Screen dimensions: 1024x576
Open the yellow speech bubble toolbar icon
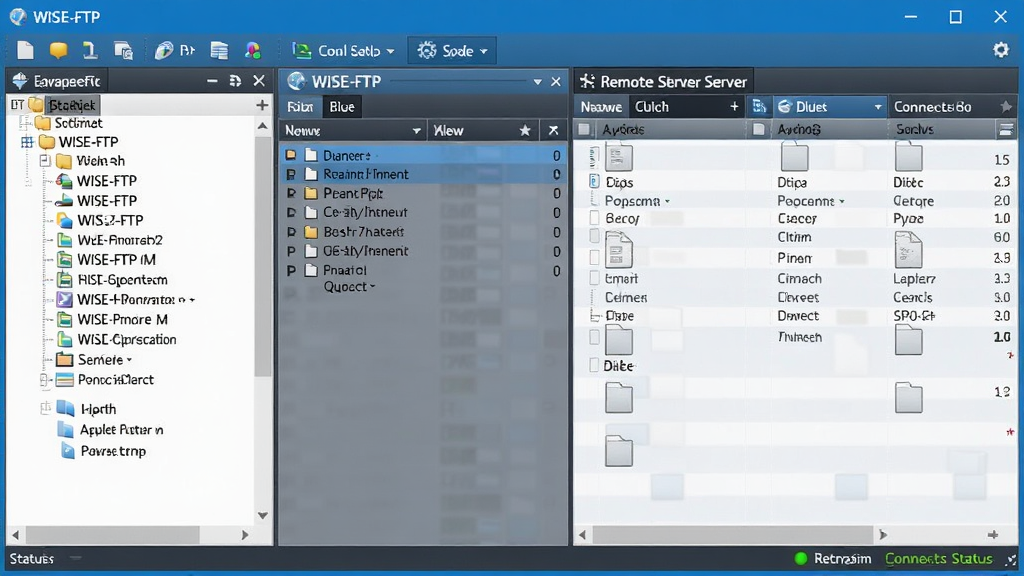click(x=58, y=50)
